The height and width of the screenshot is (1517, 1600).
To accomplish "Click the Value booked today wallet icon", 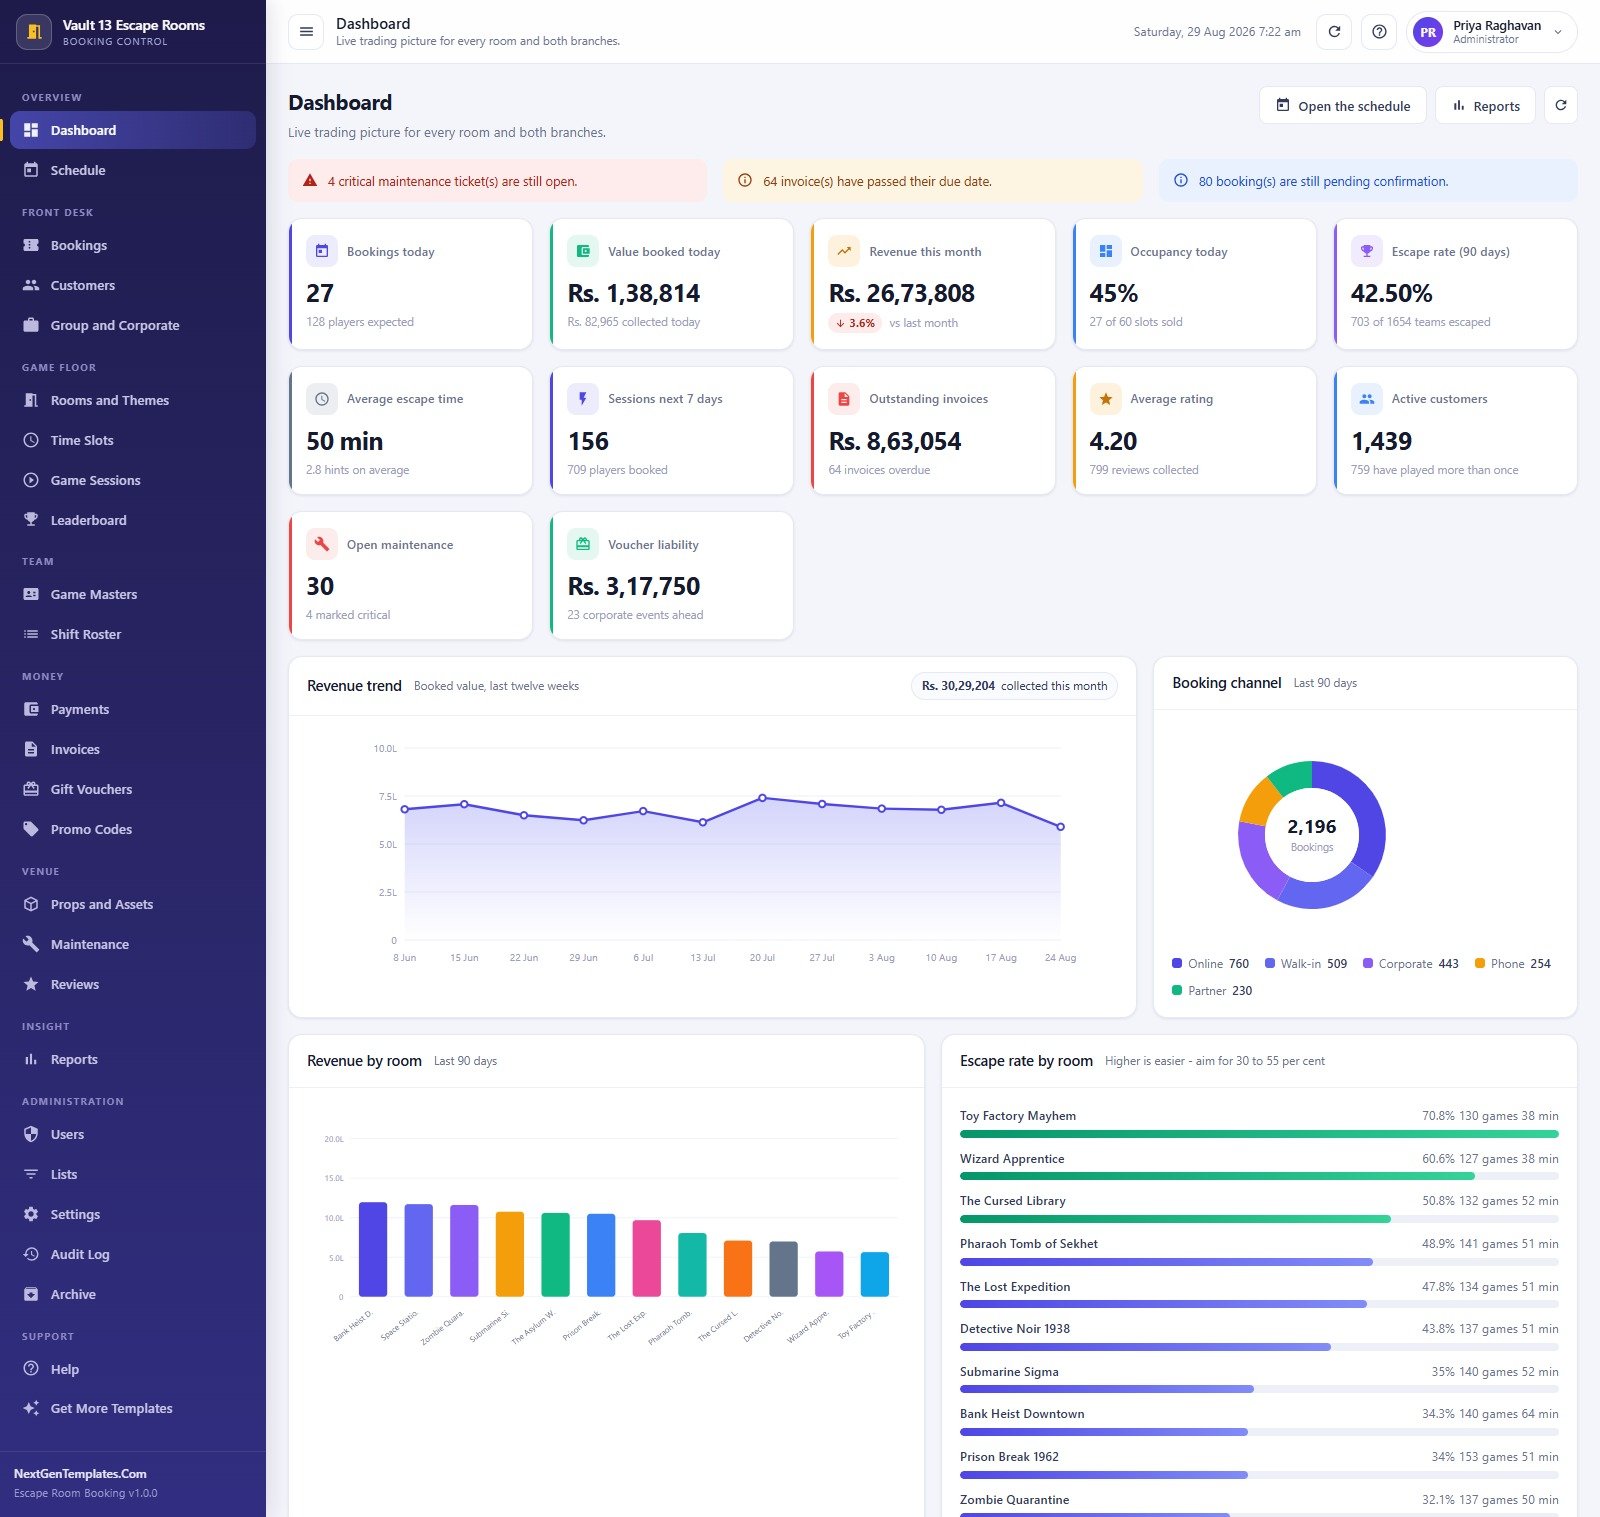I will [x=583, y=251].
